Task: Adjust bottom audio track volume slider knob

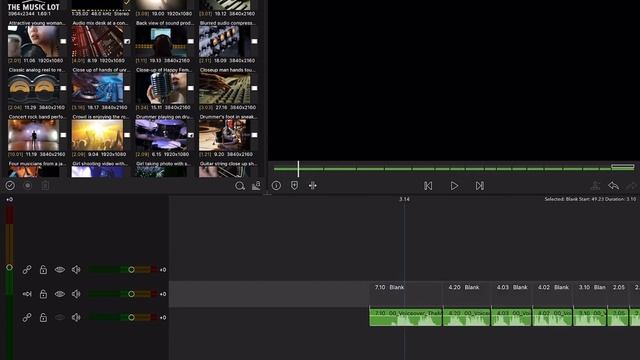Action: pyautogui.click(x=131, y=318)
